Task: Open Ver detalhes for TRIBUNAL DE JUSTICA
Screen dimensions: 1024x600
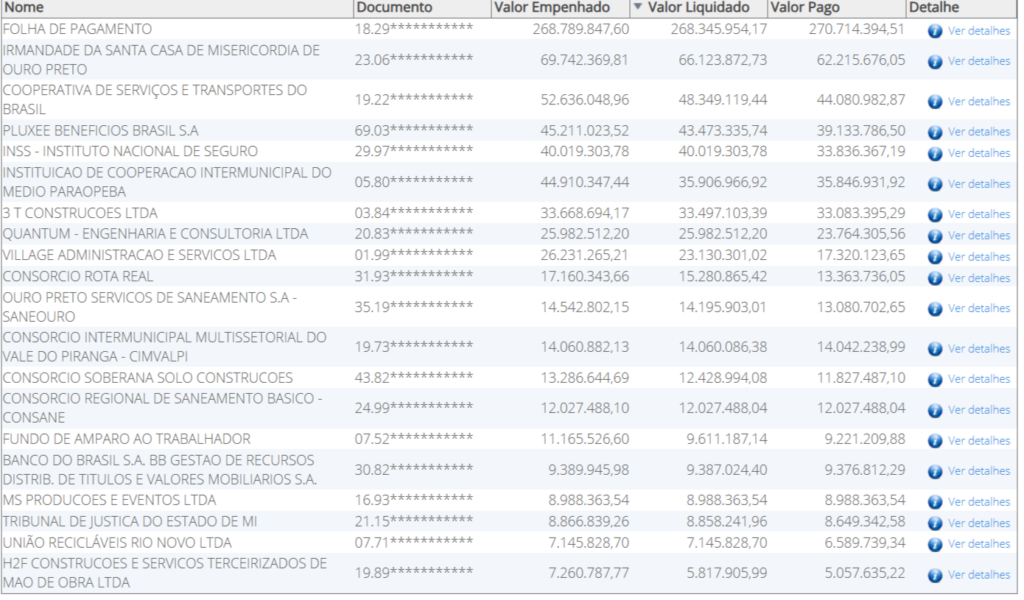Action: (979, 523)
